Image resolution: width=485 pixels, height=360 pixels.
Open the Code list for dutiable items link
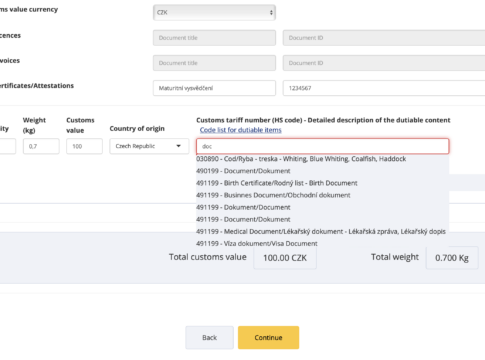point(240,130)
